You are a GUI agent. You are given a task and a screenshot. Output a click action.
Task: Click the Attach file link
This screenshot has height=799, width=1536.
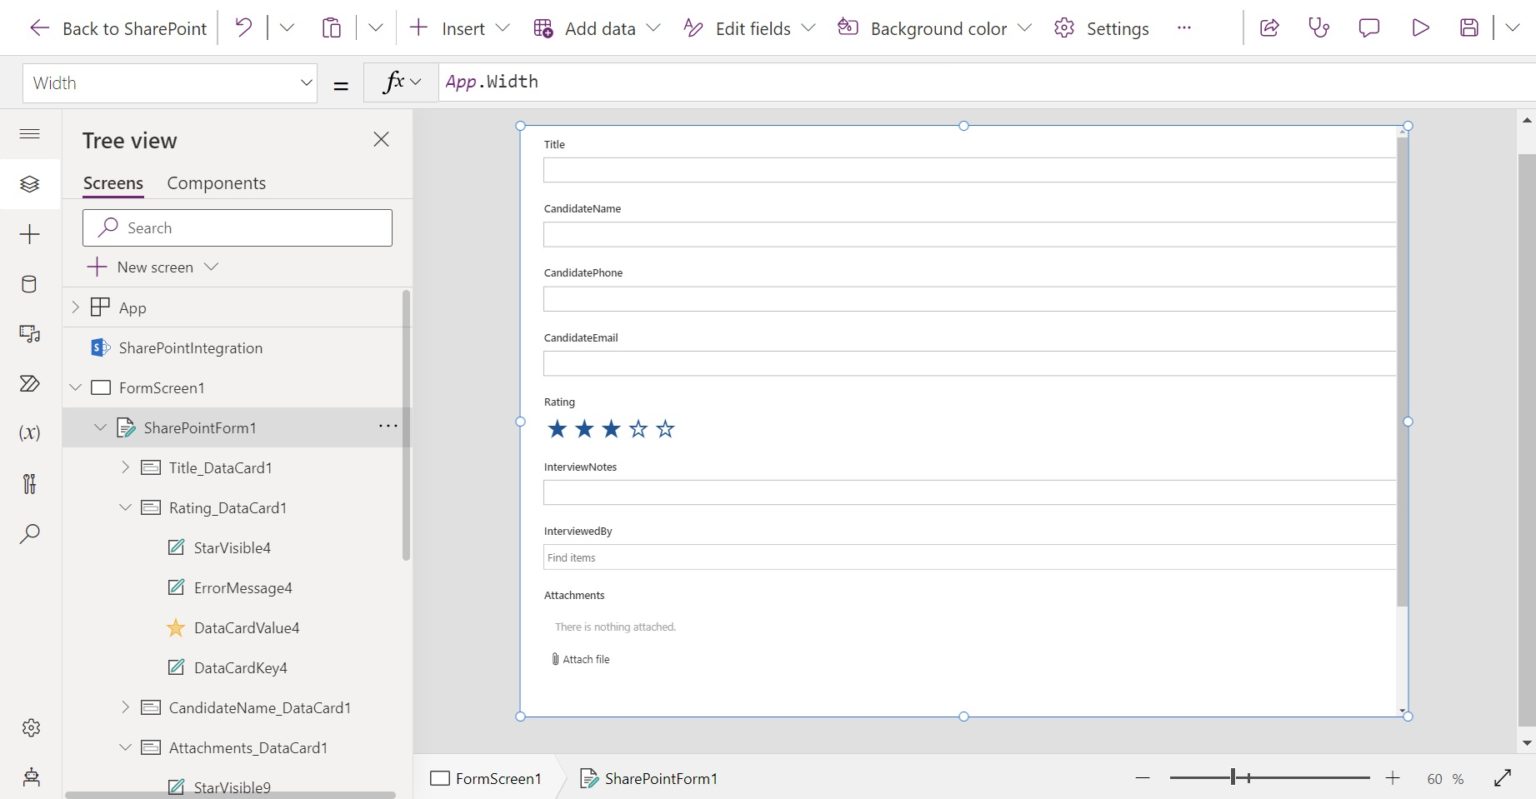pyautogui.click(x=580, y=659)
